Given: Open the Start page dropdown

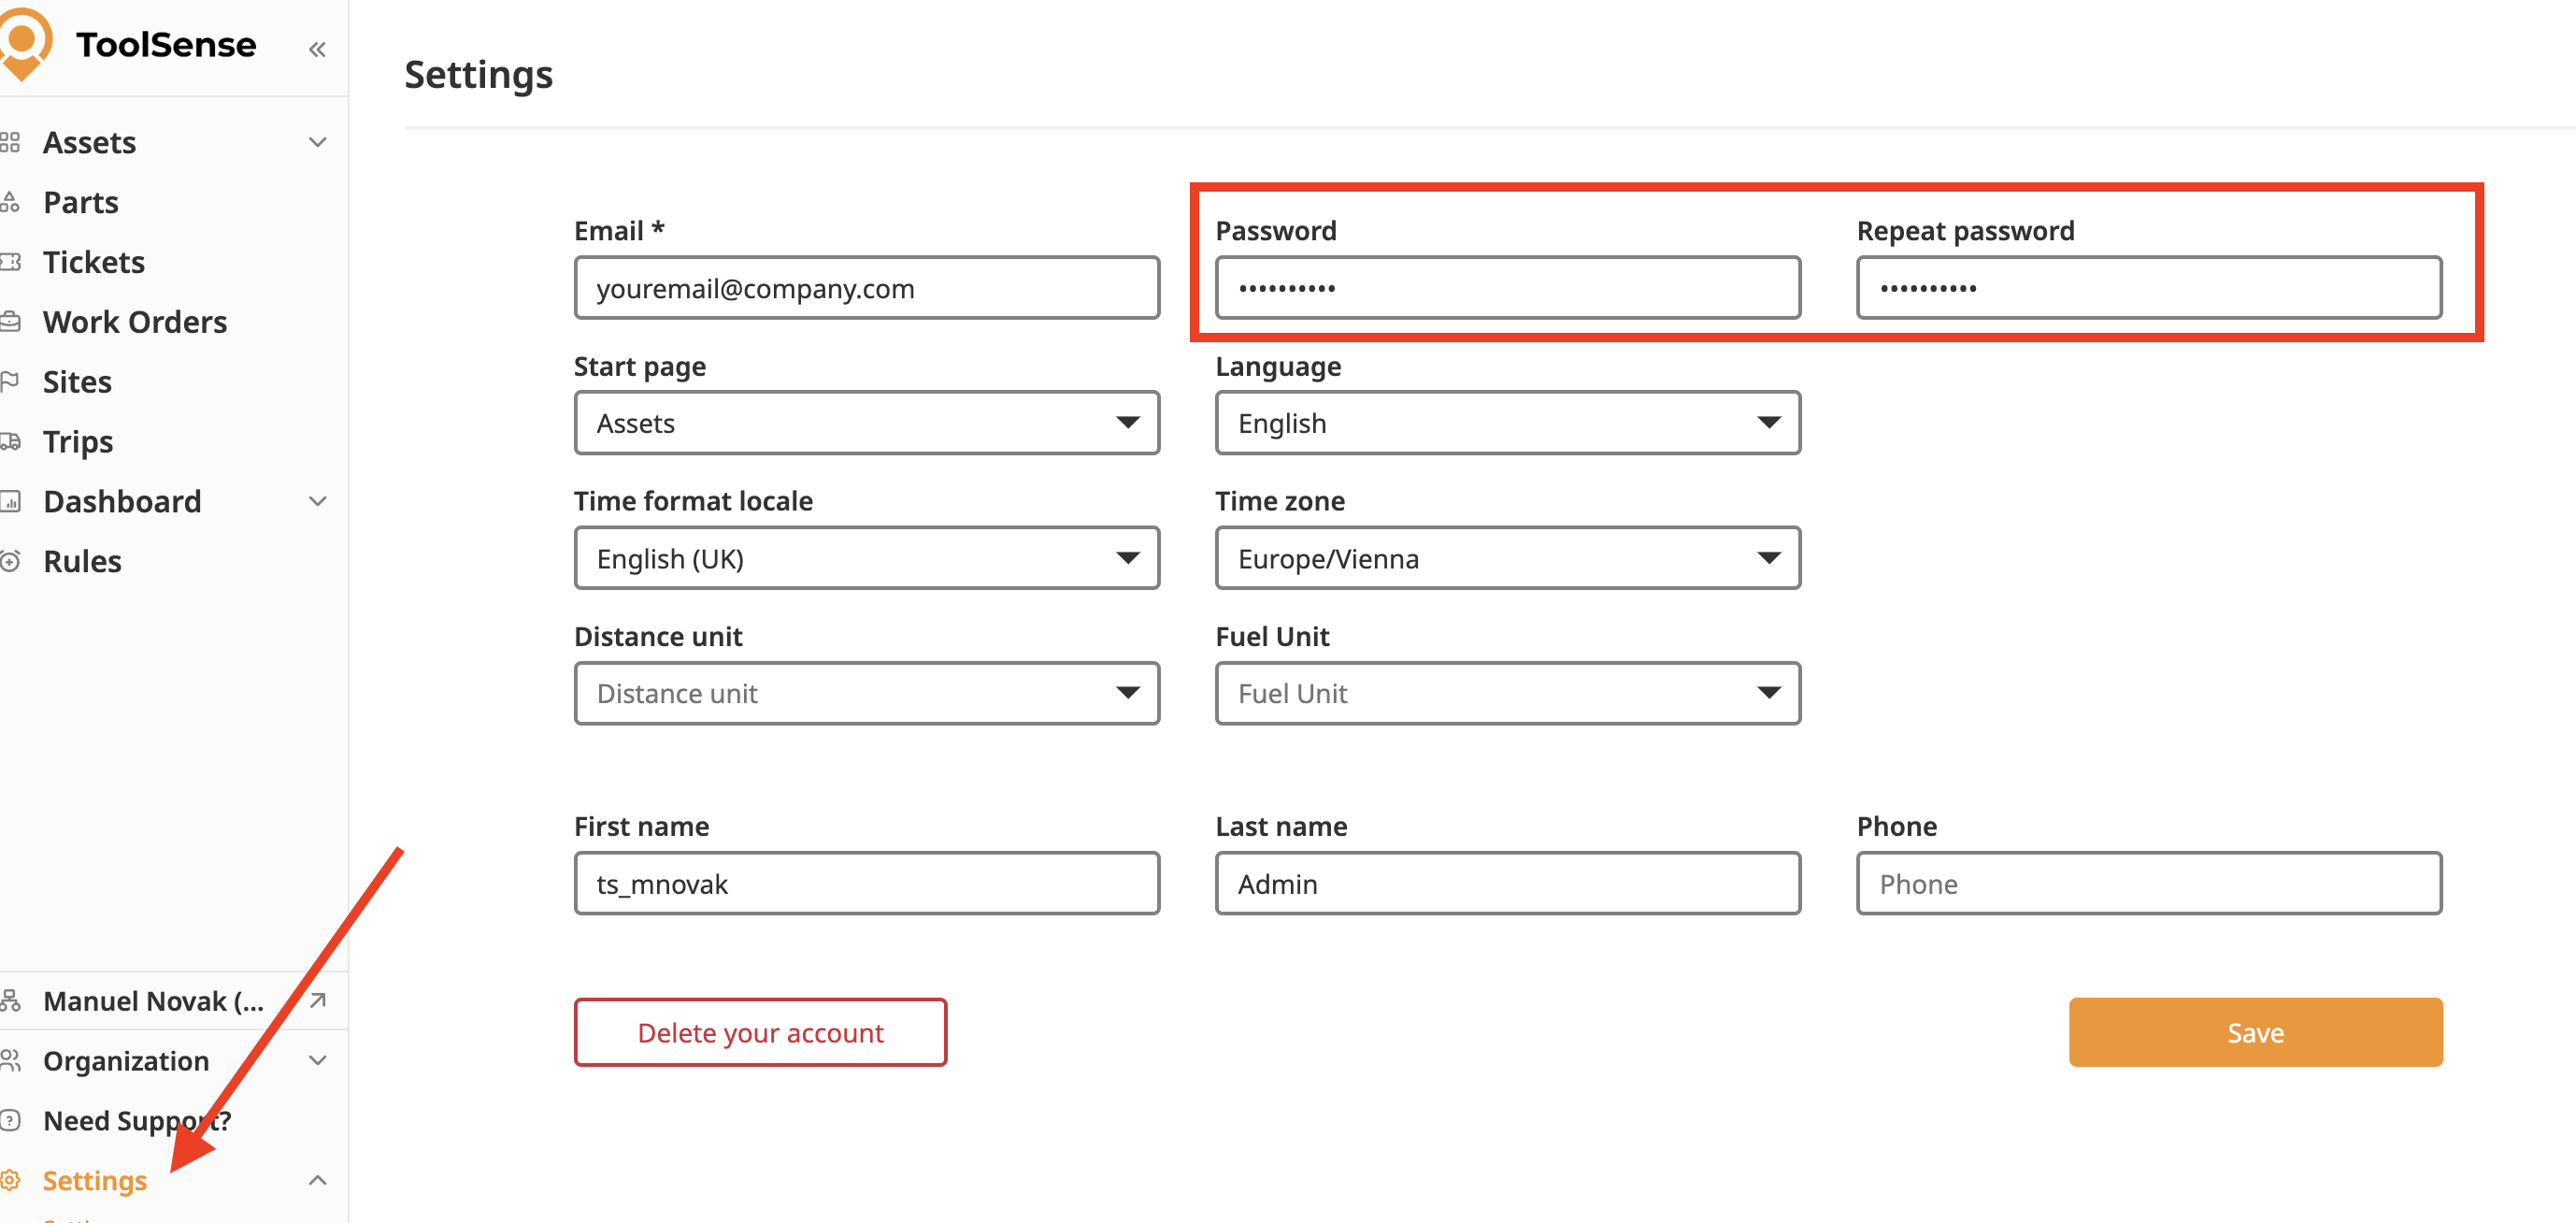Looking at the screenshot, I should pyautogui.click(x=866, y=423).
